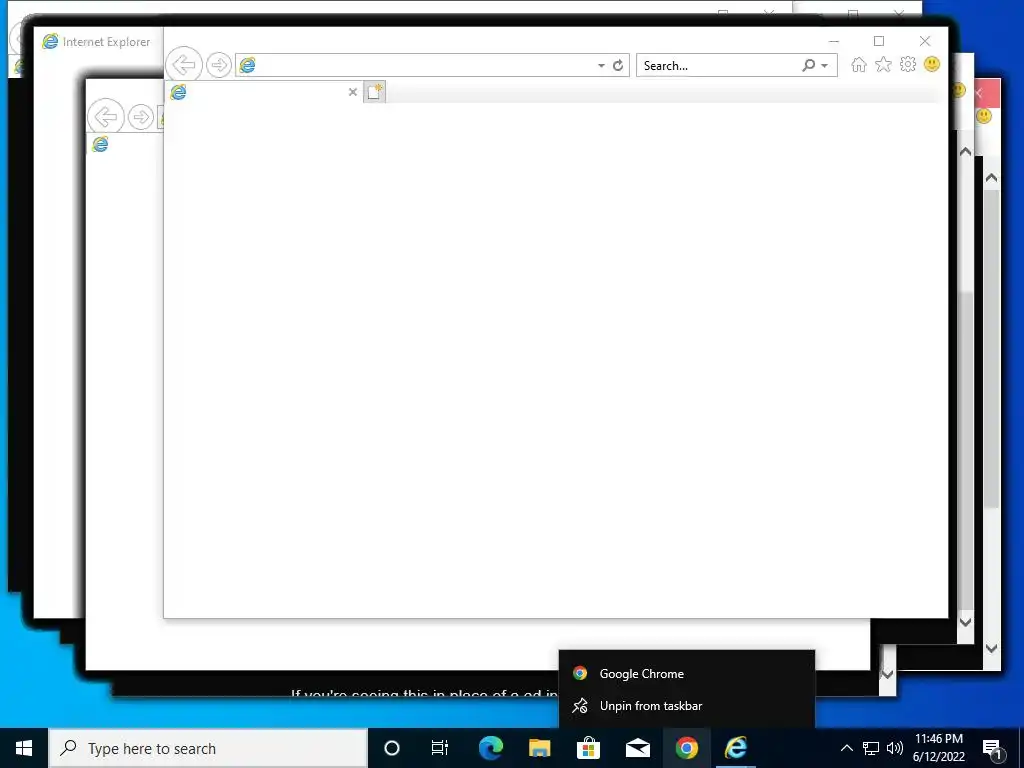Open the Mail app from the taskbar
1024x768 pixels.
[x=637, y=748]
